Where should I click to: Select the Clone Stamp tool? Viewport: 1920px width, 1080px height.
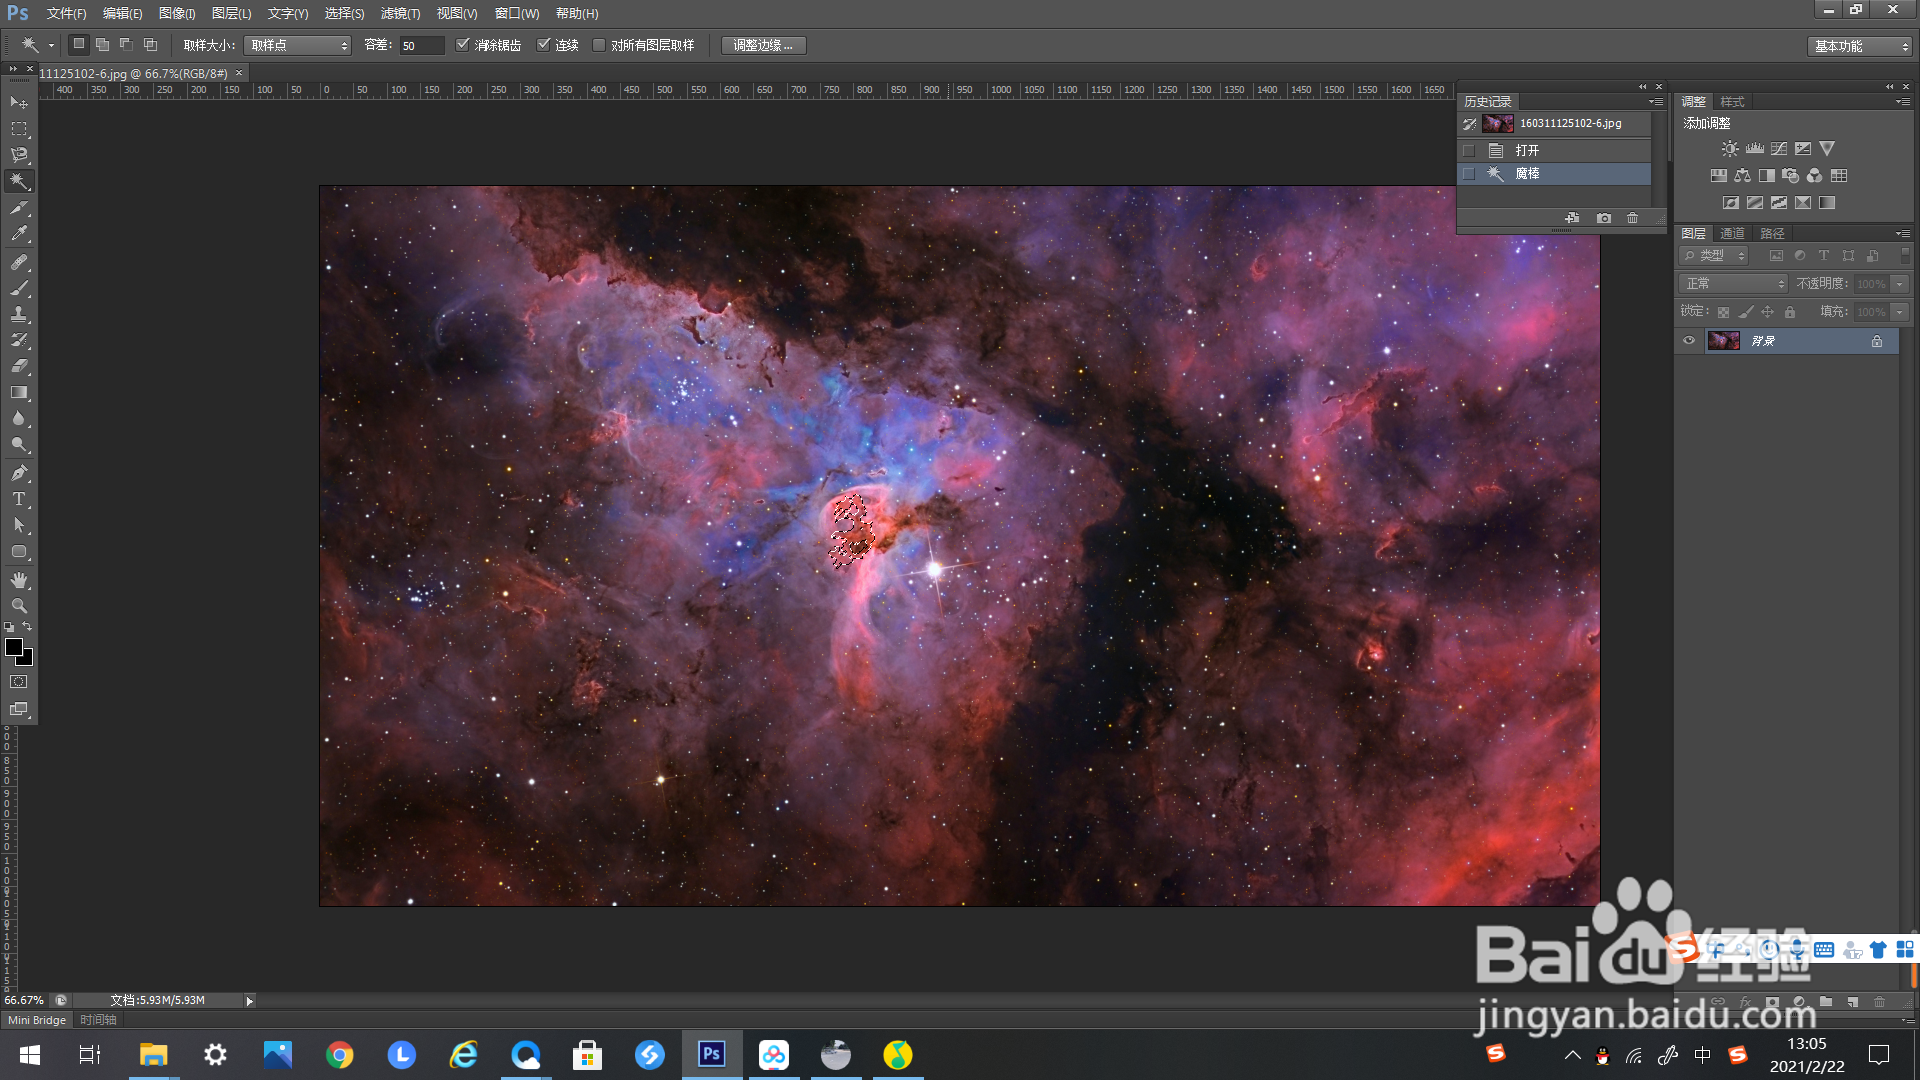(x=19, y=314)
